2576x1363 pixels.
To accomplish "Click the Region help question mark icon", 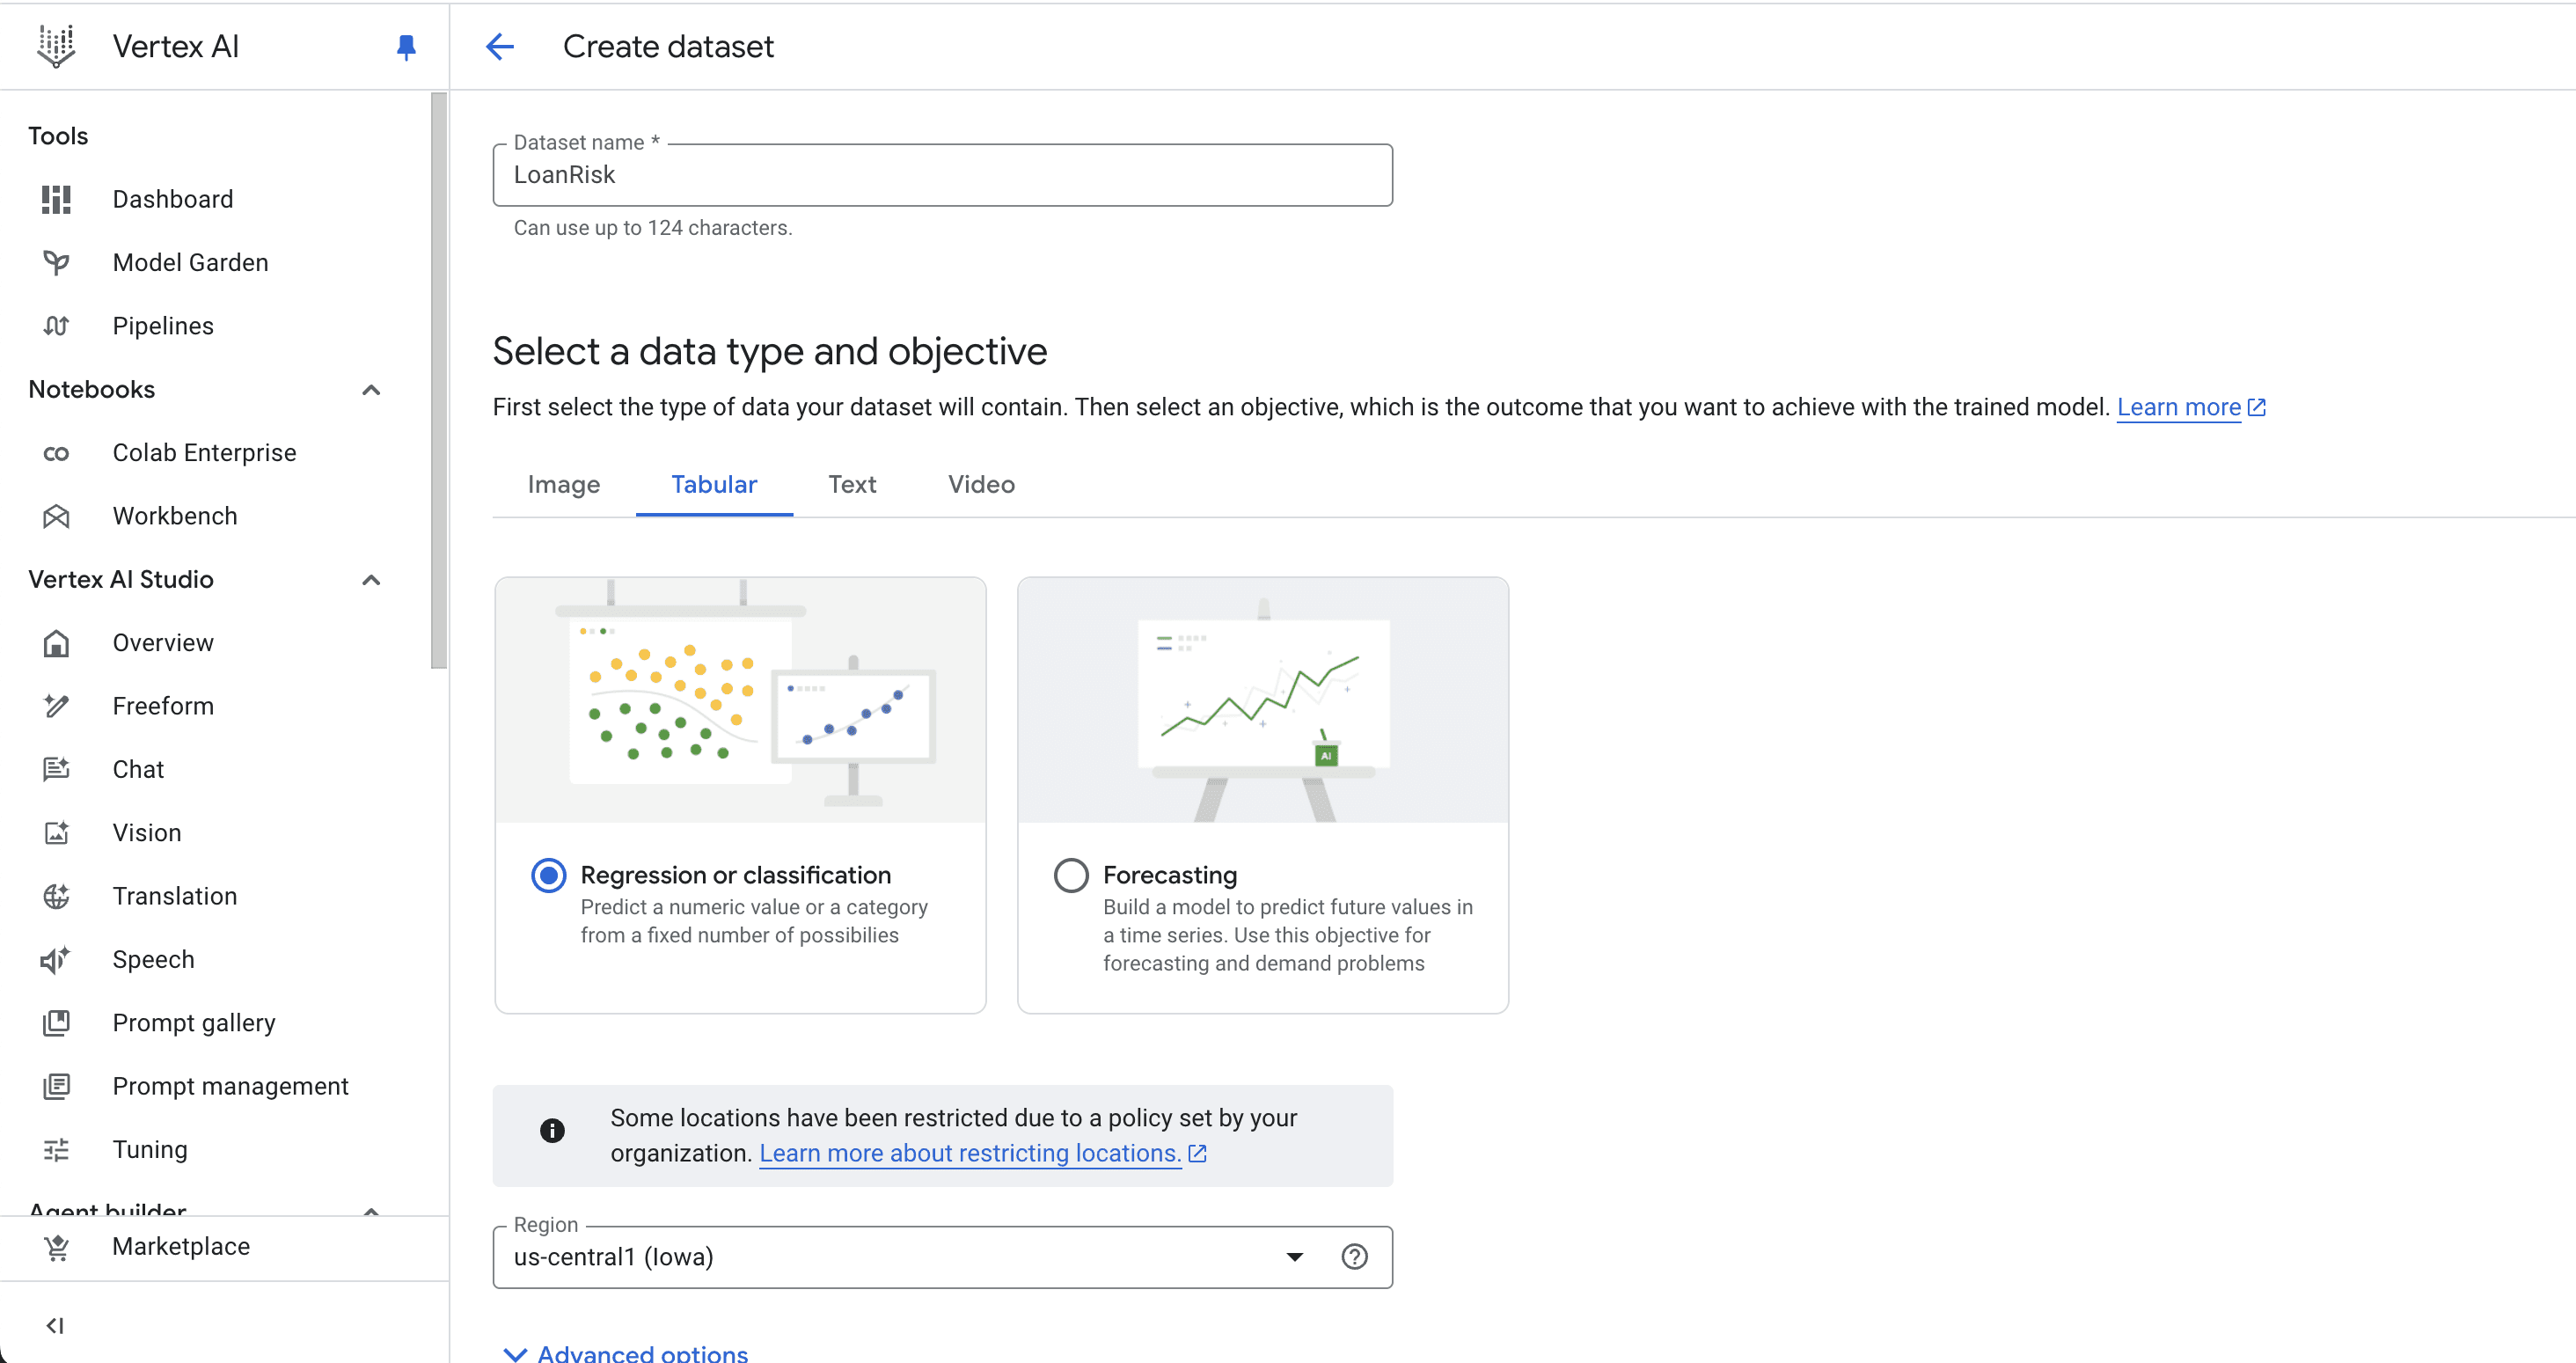I will click(x=1354, y=1257).
